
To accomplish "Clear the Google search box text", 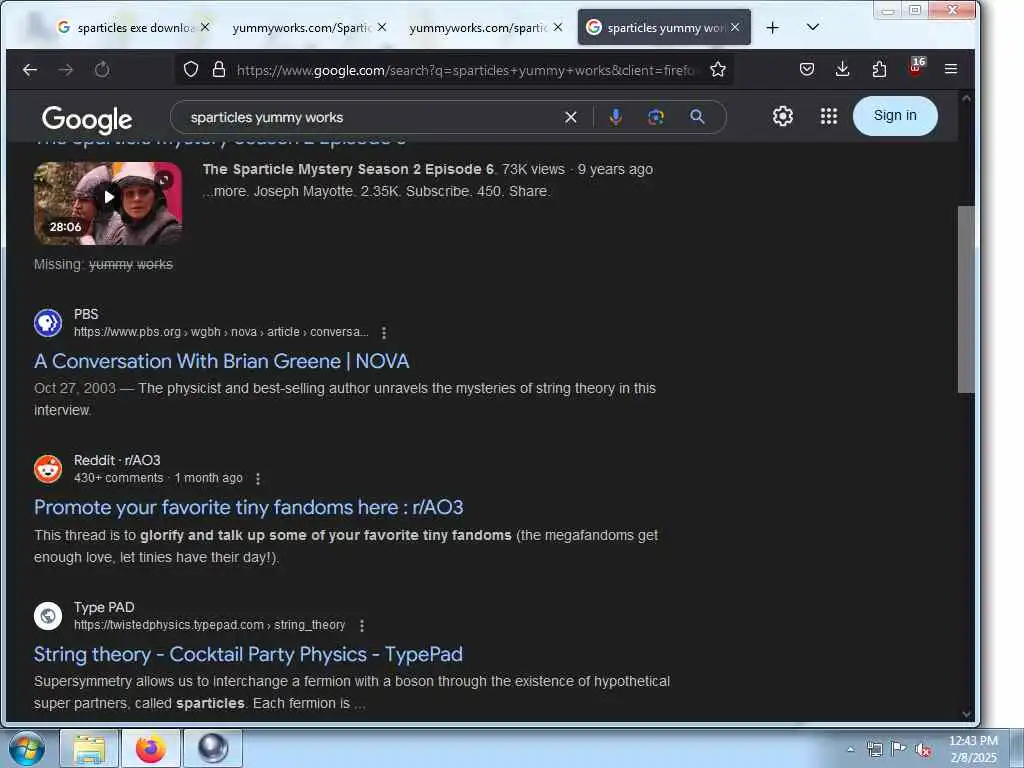I will tap(571, 118).
